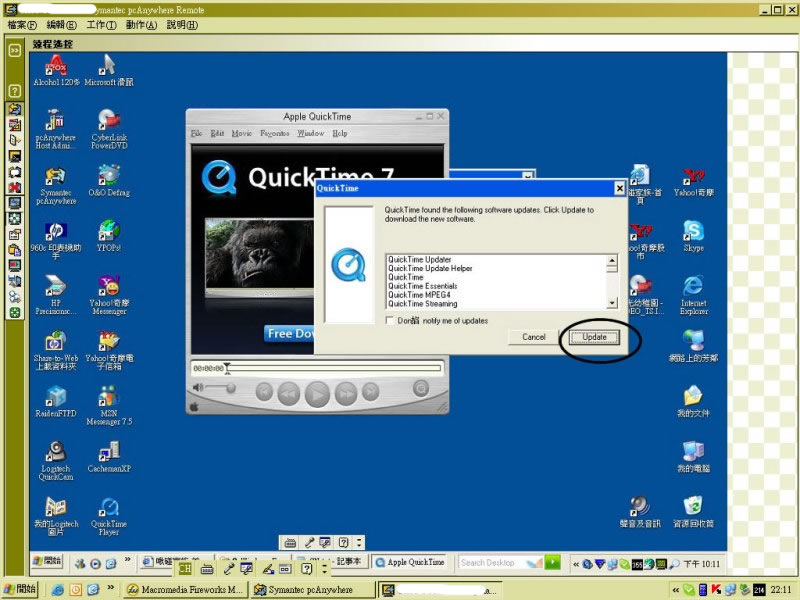800x600 pixels.
Task: Click into the Search Desktop field
Action: point(492,562)
